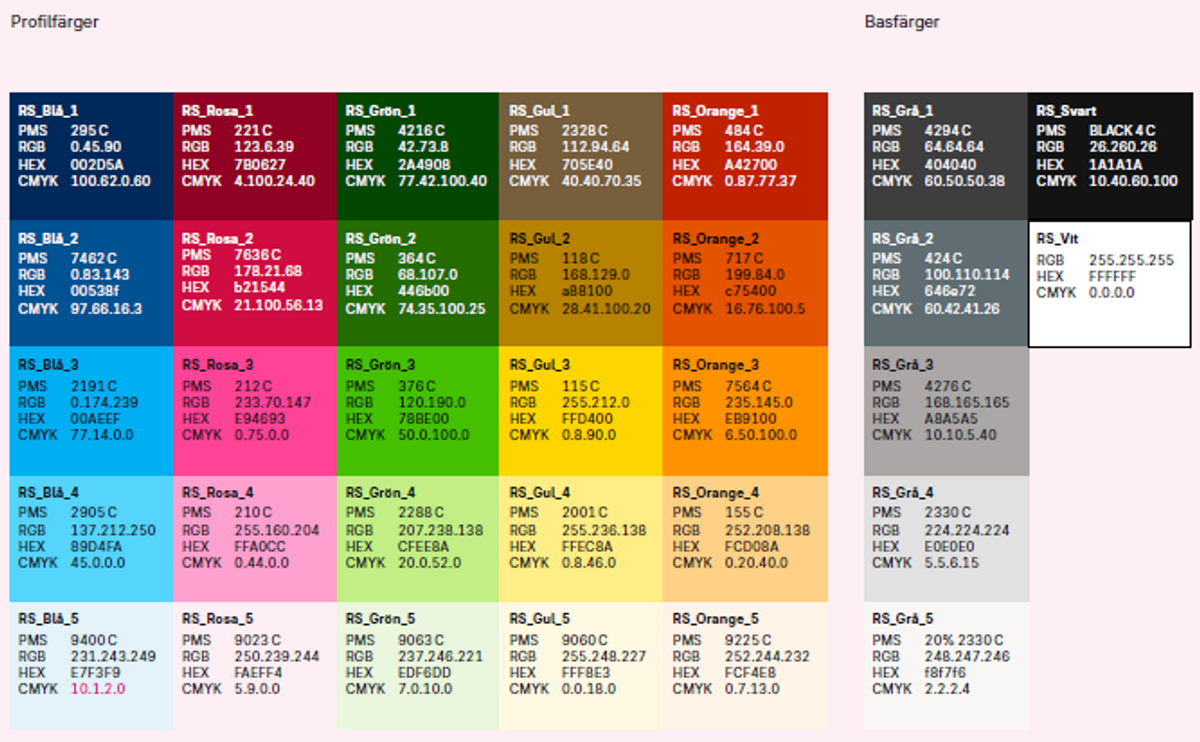Click the RS_Blå_1 dark blue swatch
The image size is (1200, 742).
[91, 156]
